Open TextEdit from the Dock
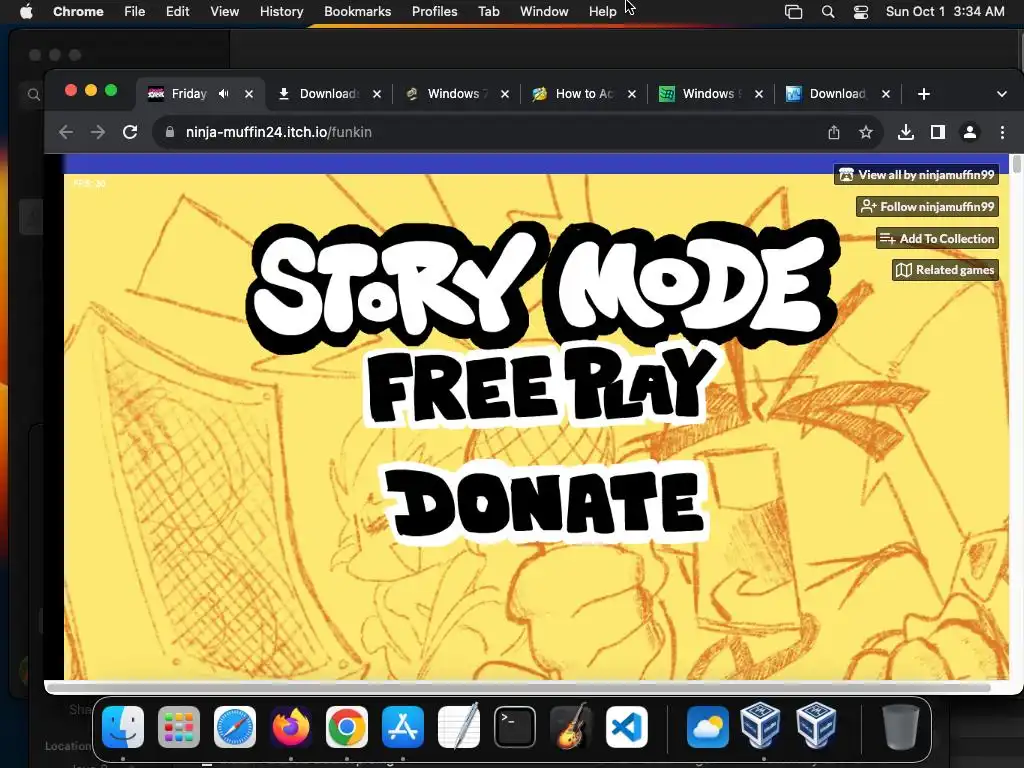The height and width of the screenshot is (768, 1024). click(x=458, y=727)
